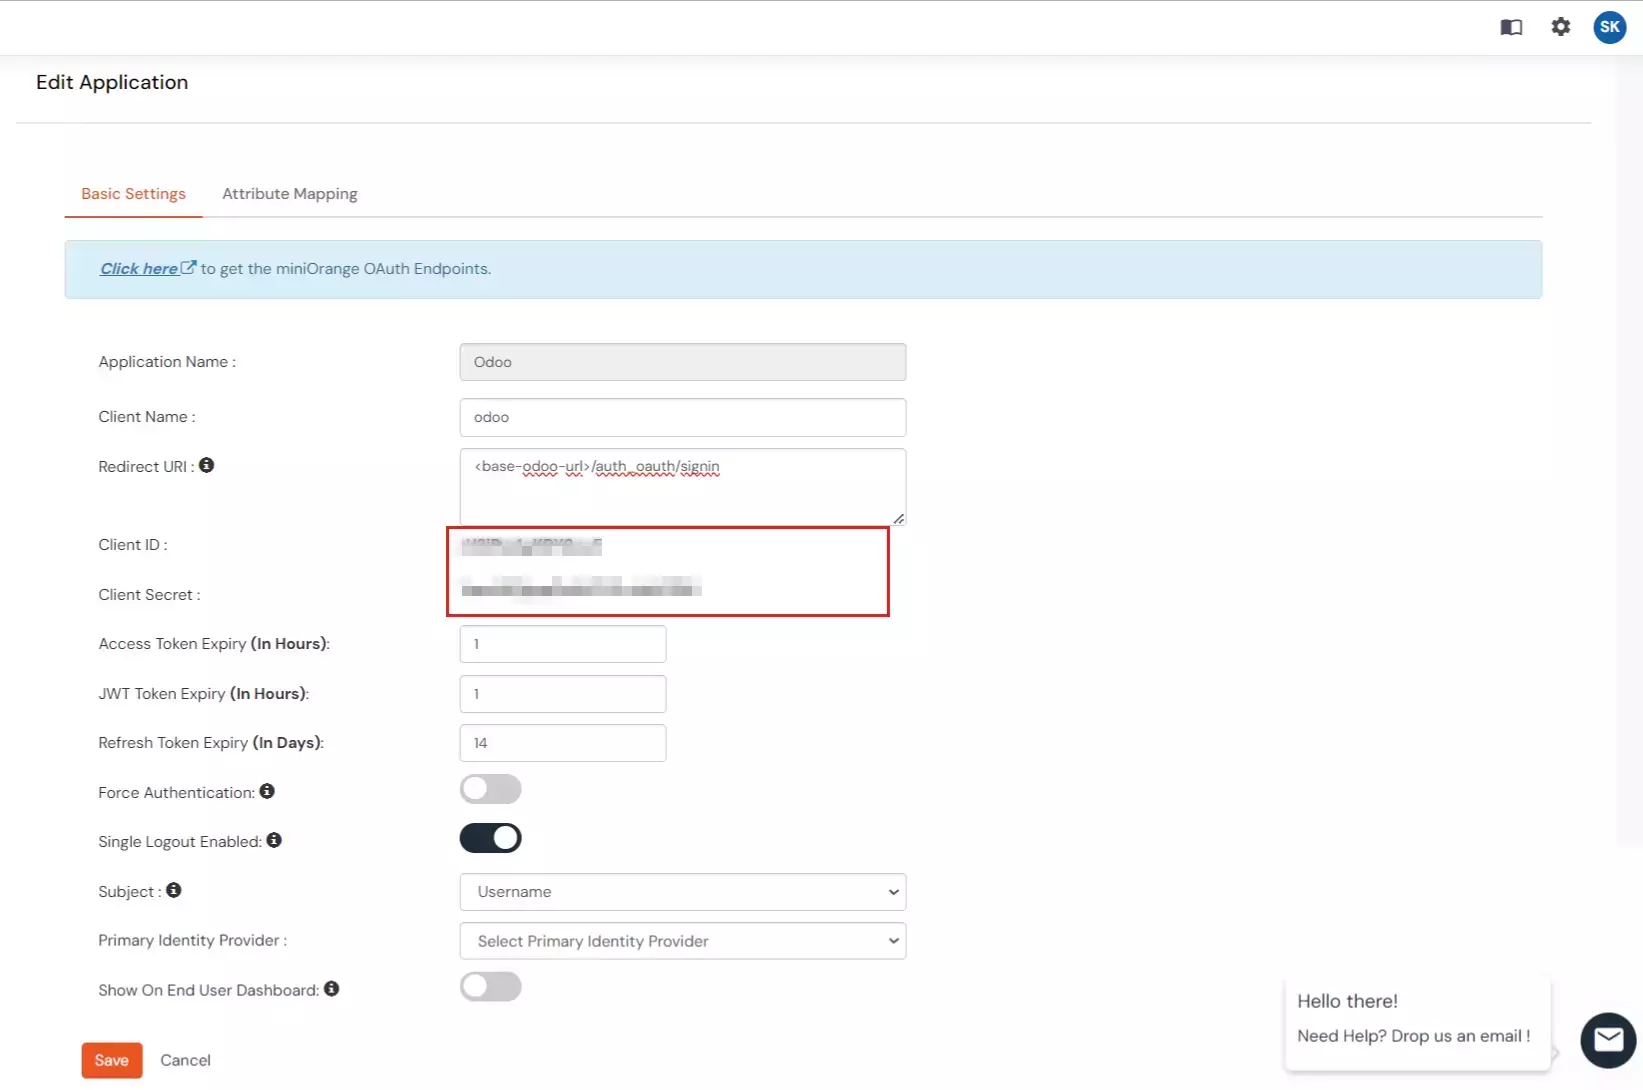Viewport: 1643px width, 1090px height.
Task: Enable Show On End User Dashboard
Action: tap(490, 986)
